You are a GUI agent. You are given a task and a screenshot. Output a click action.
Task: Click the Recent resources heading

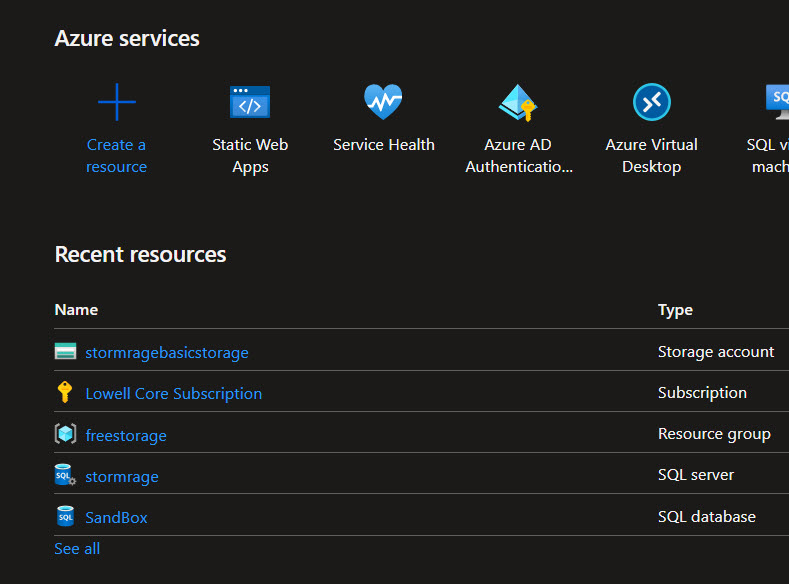coord(140,254)
